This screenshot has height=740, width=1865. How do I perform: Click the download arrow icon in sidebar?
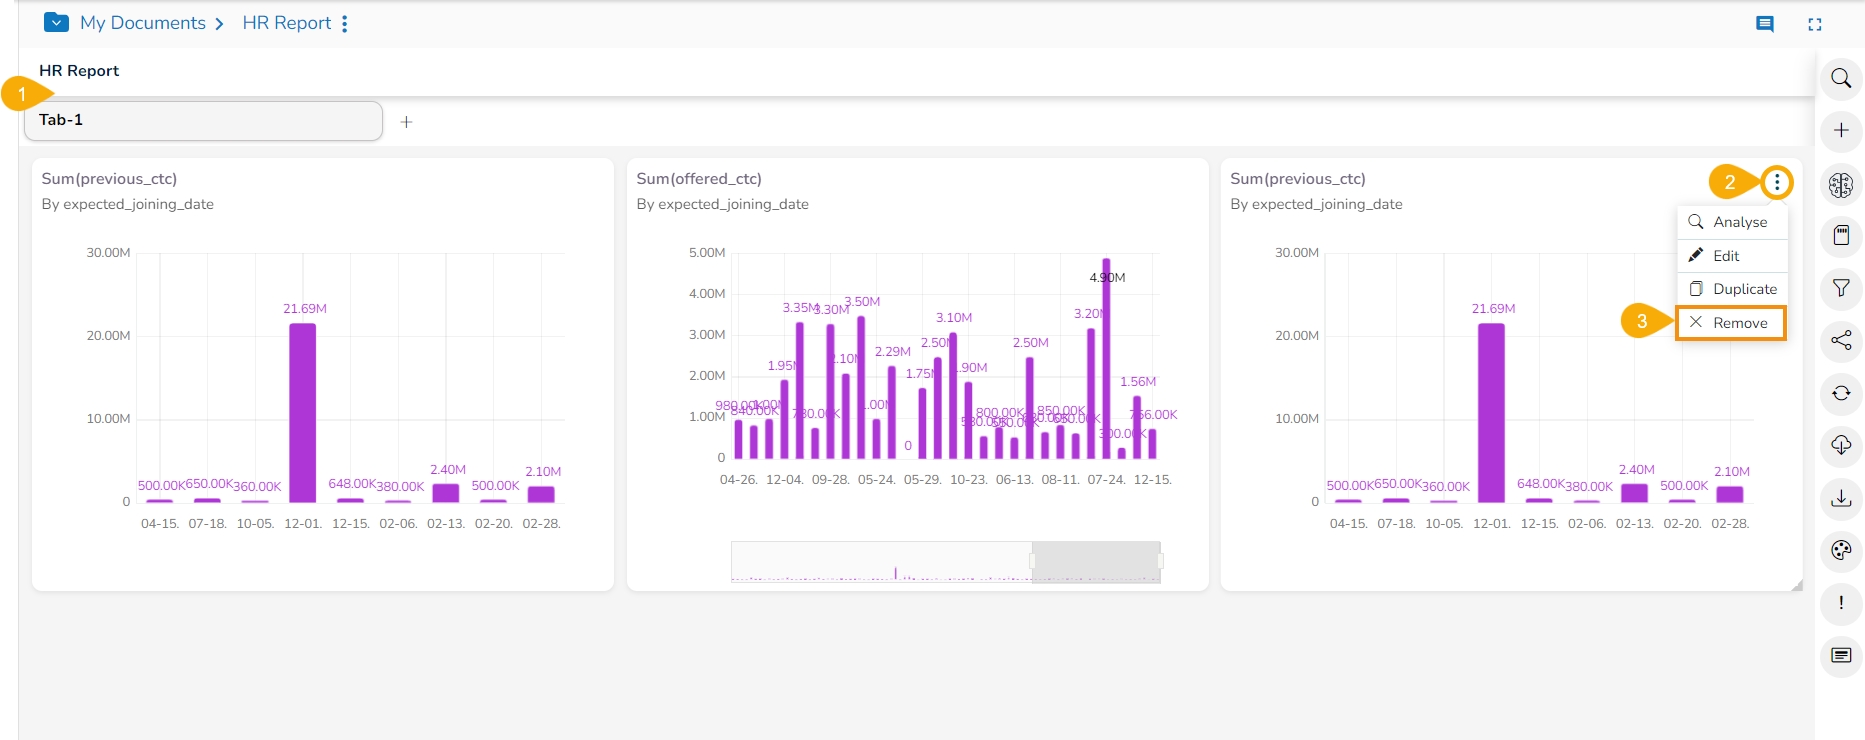(1841, 498)
